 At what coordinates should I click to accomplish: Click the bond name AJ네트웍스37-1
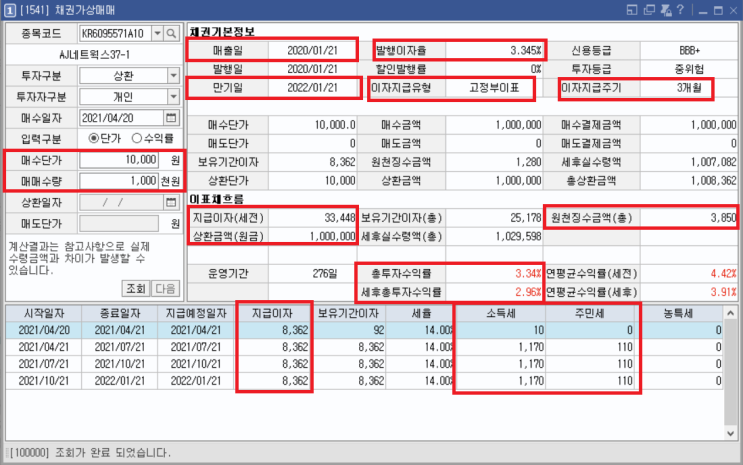tap(94, 55)
